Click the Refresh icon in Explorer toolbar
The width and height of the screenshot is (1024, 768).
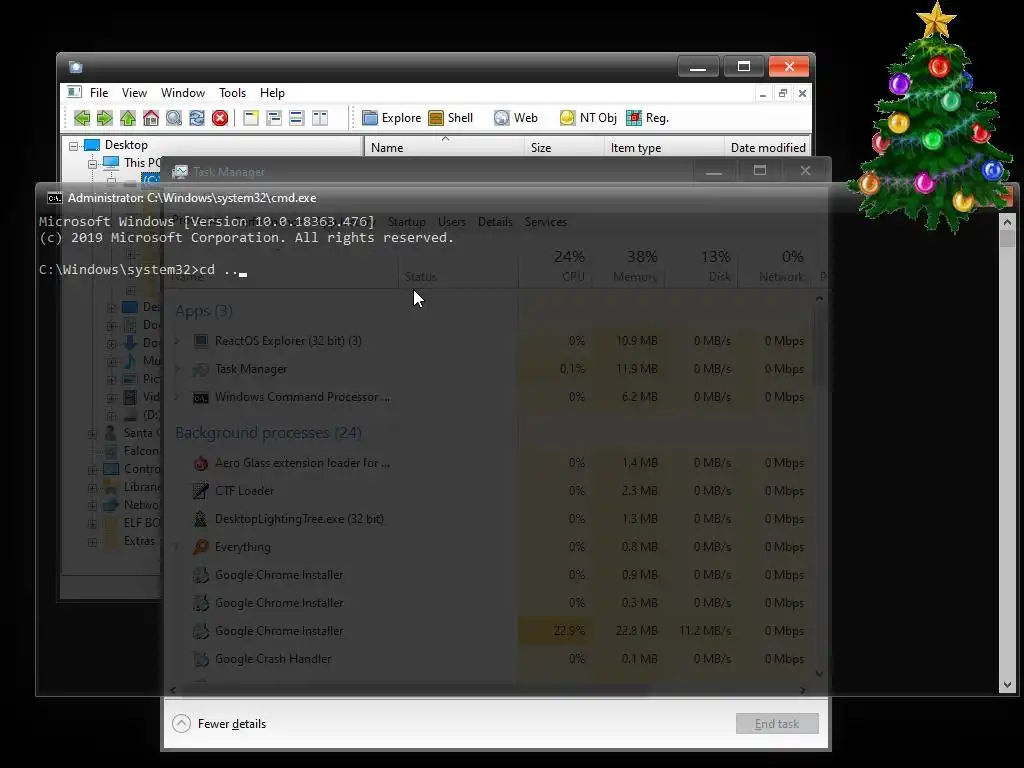pyautogui.click(x=197, y=118)
